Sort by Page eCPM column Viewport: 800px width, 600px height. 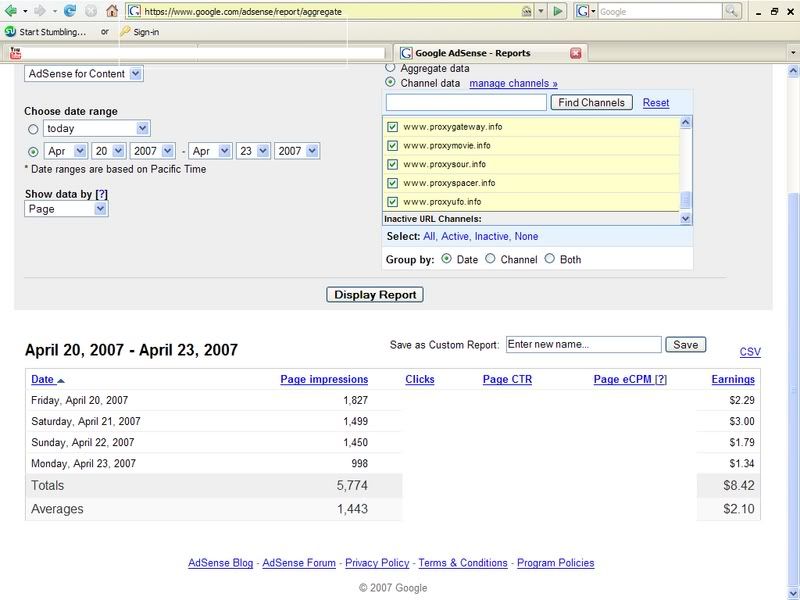[x=622, y=379]
